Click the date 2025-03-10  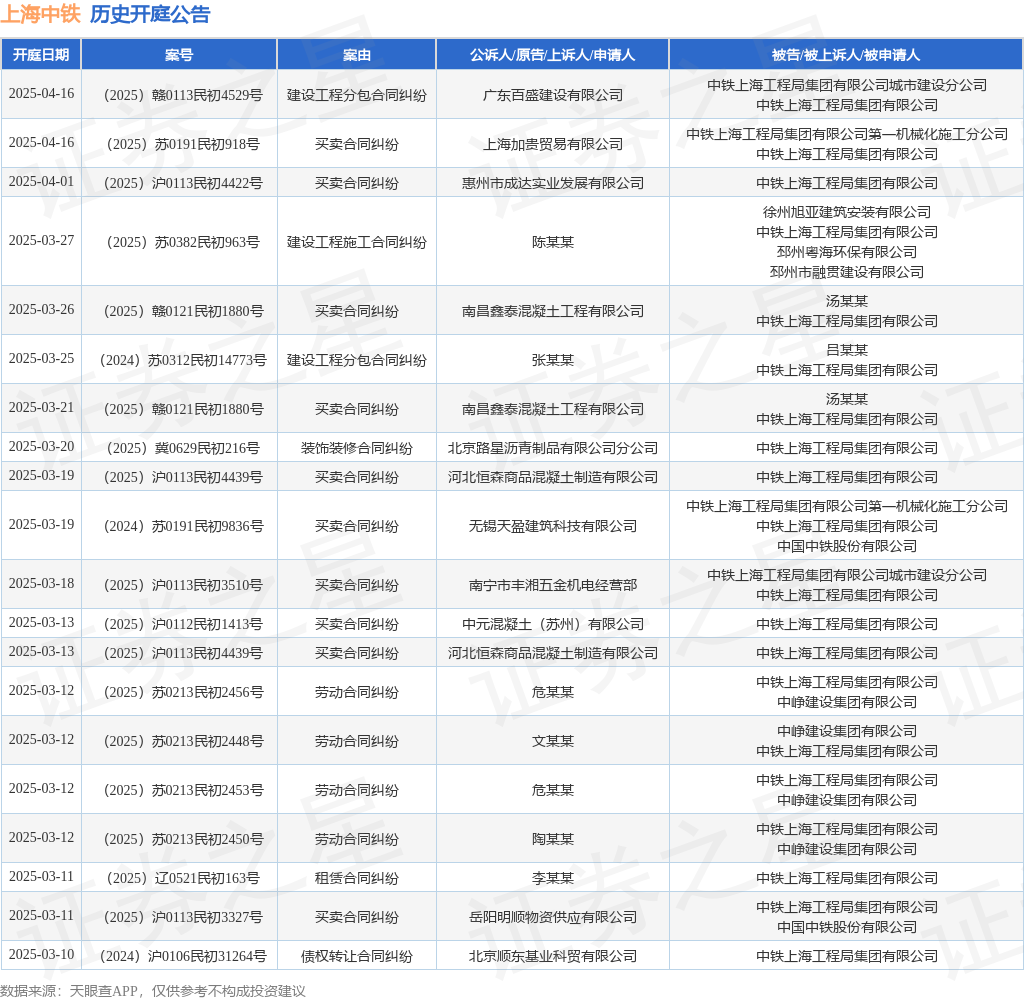41,955
